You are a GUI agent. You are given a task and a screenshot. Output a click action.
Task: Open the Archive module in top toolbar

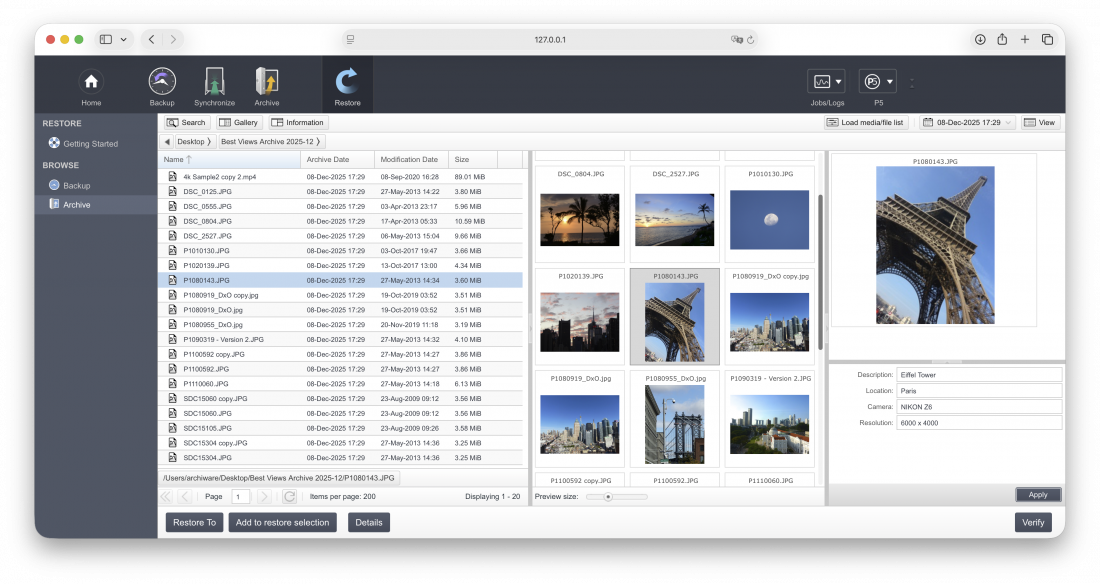[267, 82]
